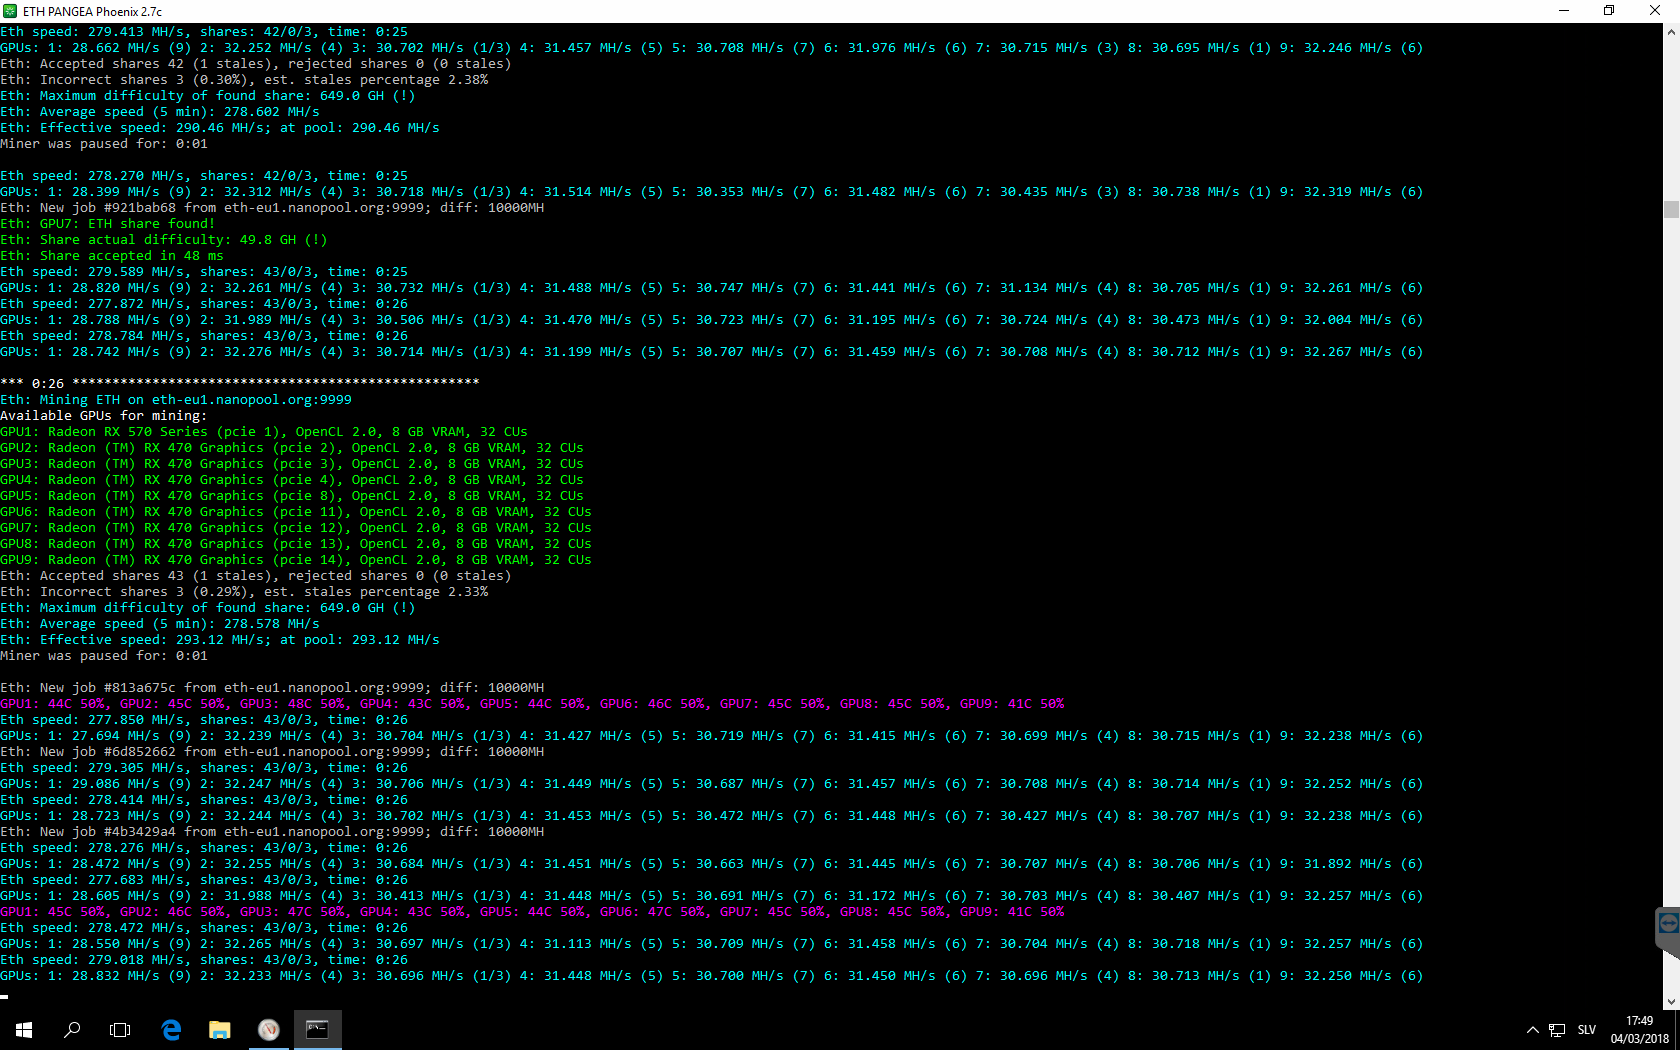1680x1050 pixels.
Task: Click 'Eth: Accepted shares 43' line
Action: (x=256, y=576)
